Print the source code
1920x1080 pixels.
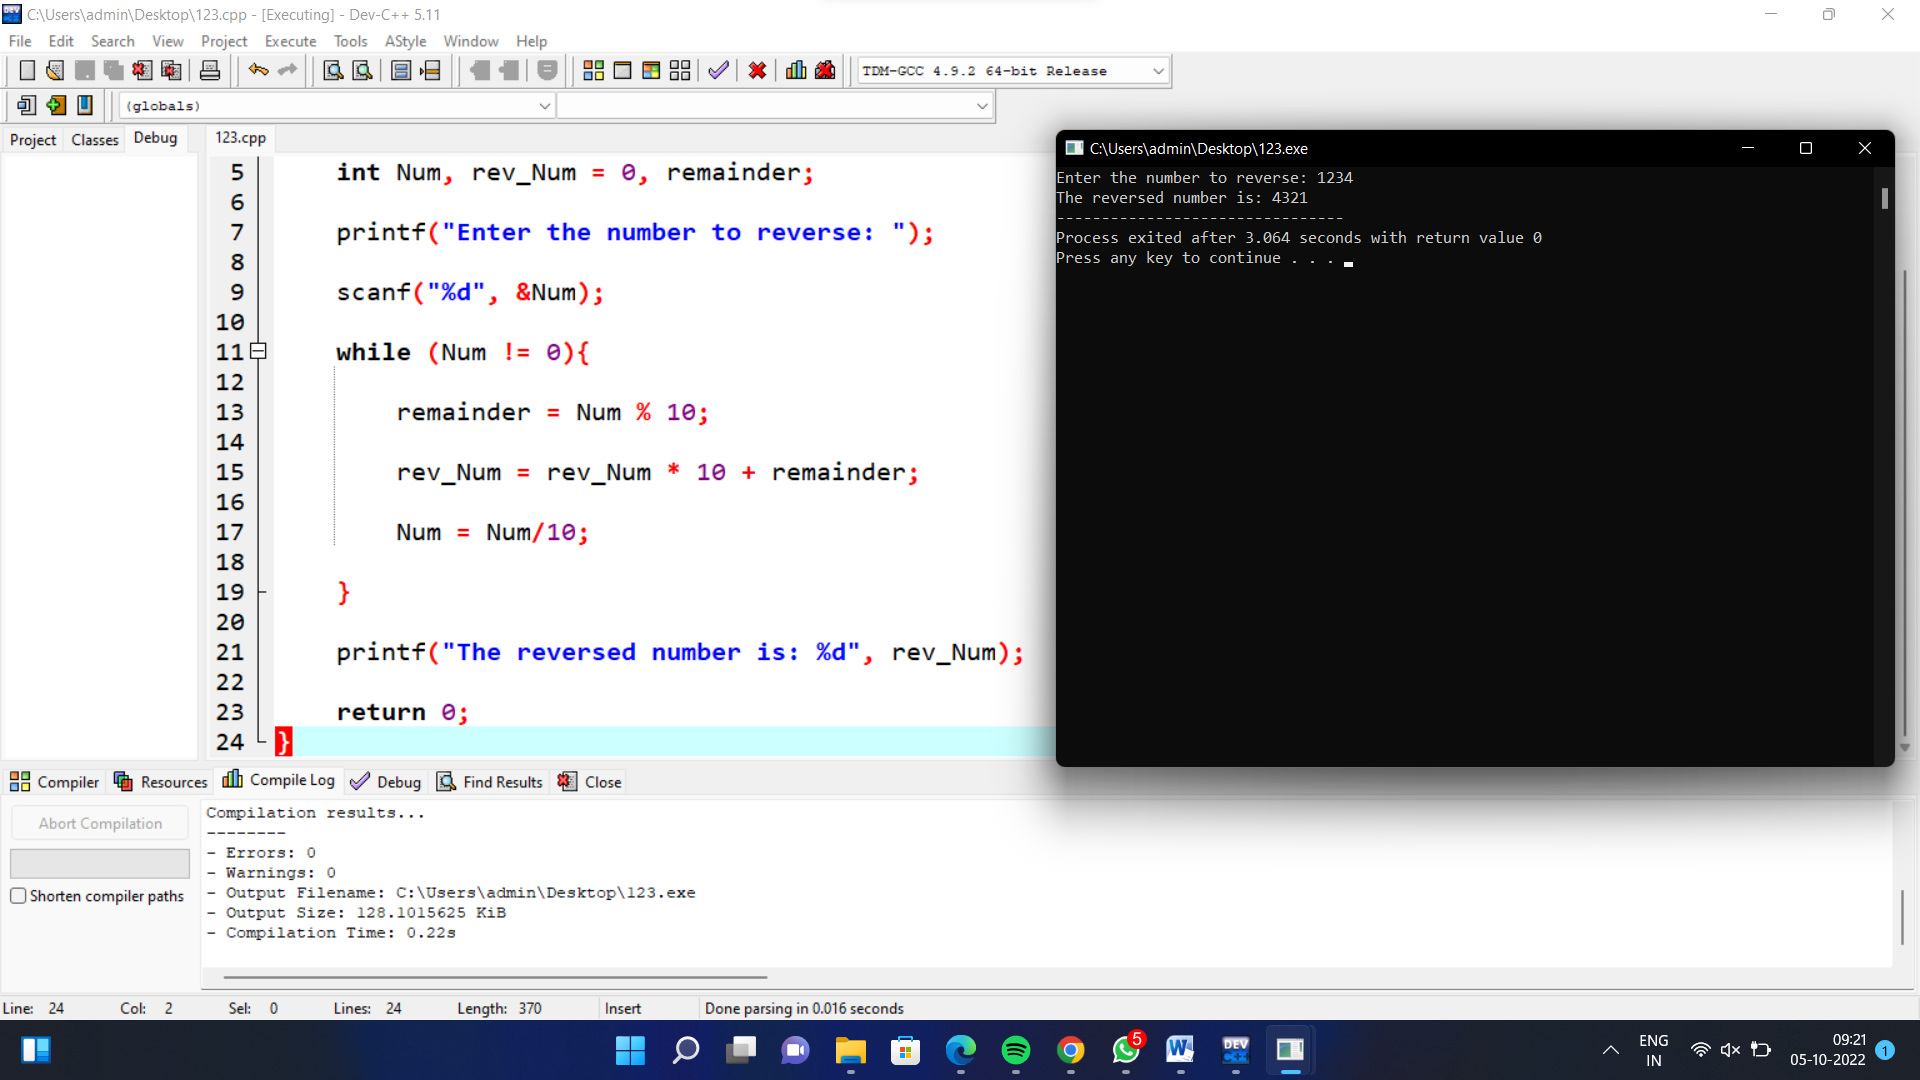coord(210,70)
